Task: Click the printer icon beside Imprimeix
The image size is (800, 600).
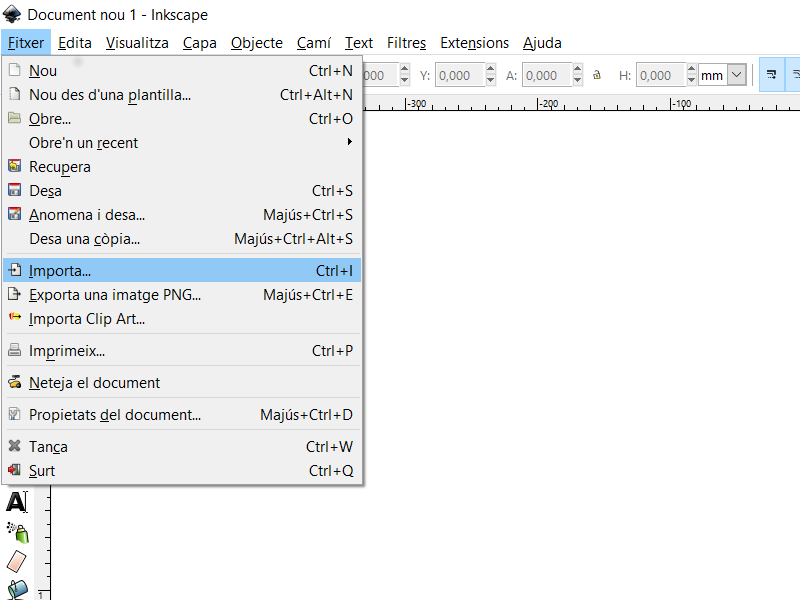Action: 15,350
